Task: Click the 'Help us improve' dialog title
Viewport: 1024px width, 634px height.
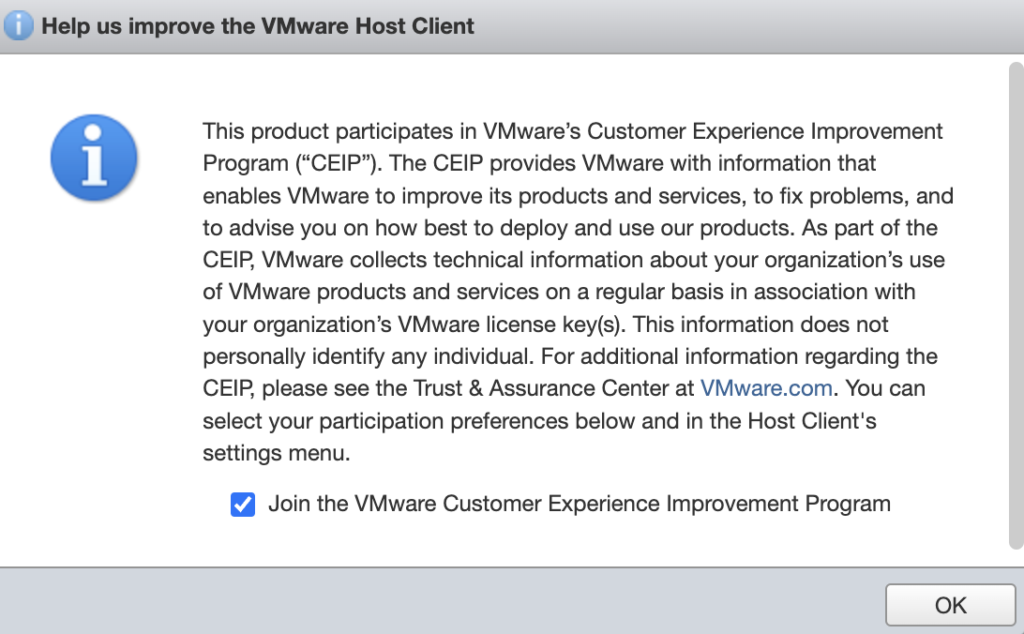Action: point(258,26)
